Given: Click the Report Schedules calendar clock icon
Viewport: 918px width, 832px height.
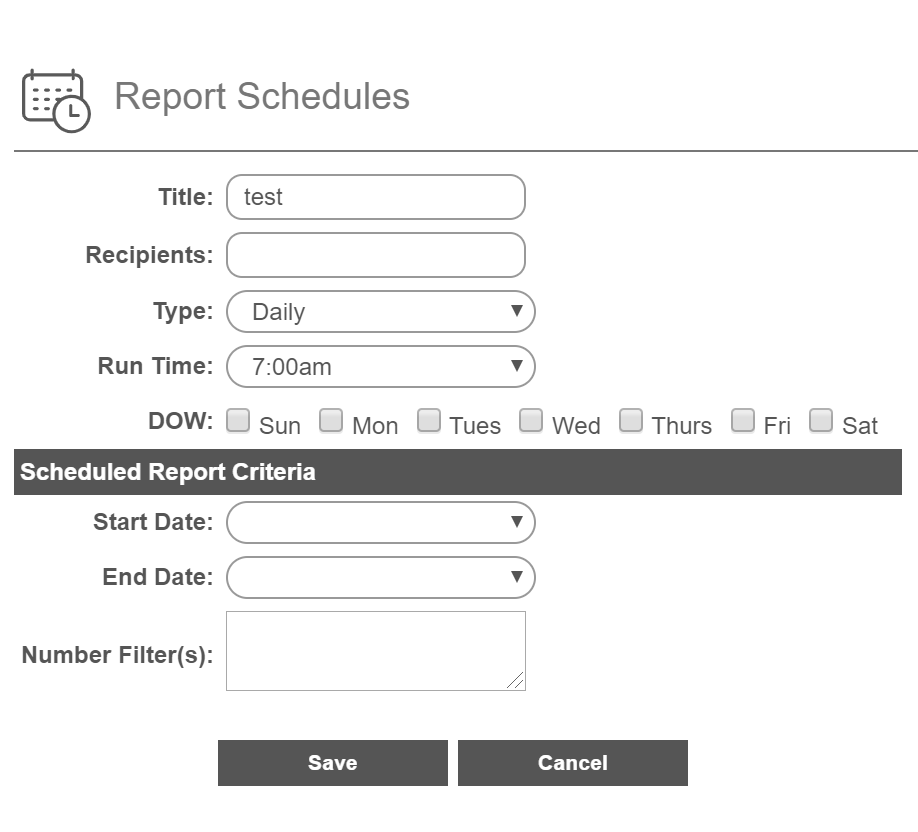Looking at the screenshot, I should pyautogui.click(x=56, y=101).
